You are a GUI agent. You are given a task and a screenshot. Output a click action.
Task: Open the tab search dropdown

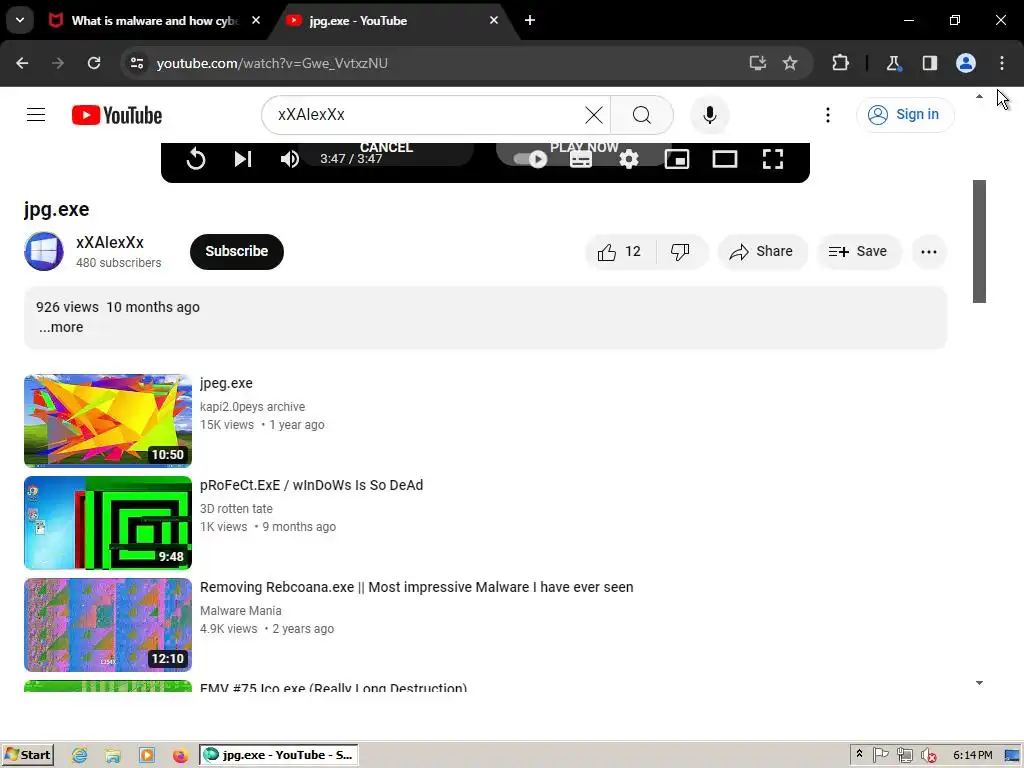pos(20,20)
